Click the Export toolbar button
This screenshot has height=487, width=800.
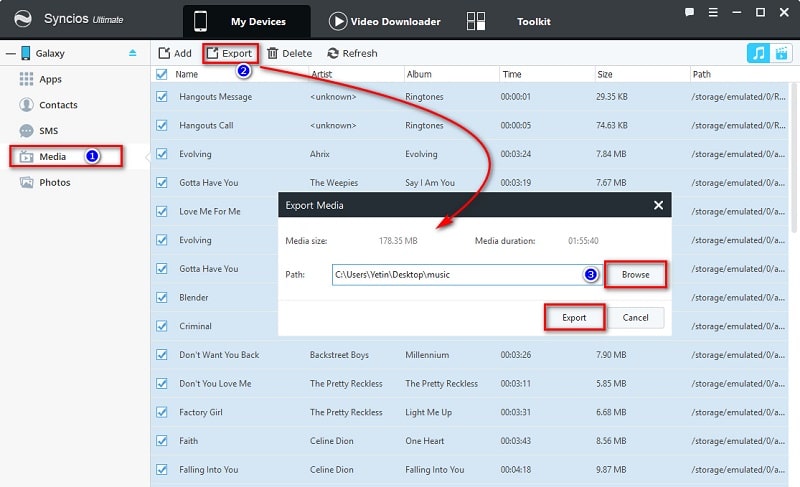pos(230,53)
